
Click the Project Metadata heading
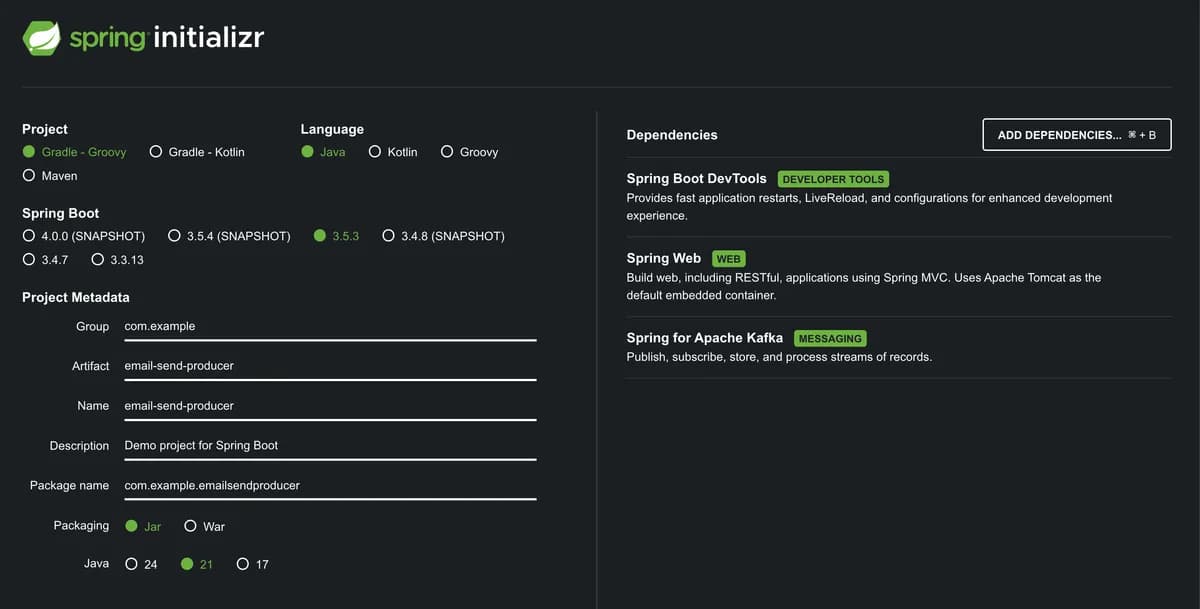[76, 297]
